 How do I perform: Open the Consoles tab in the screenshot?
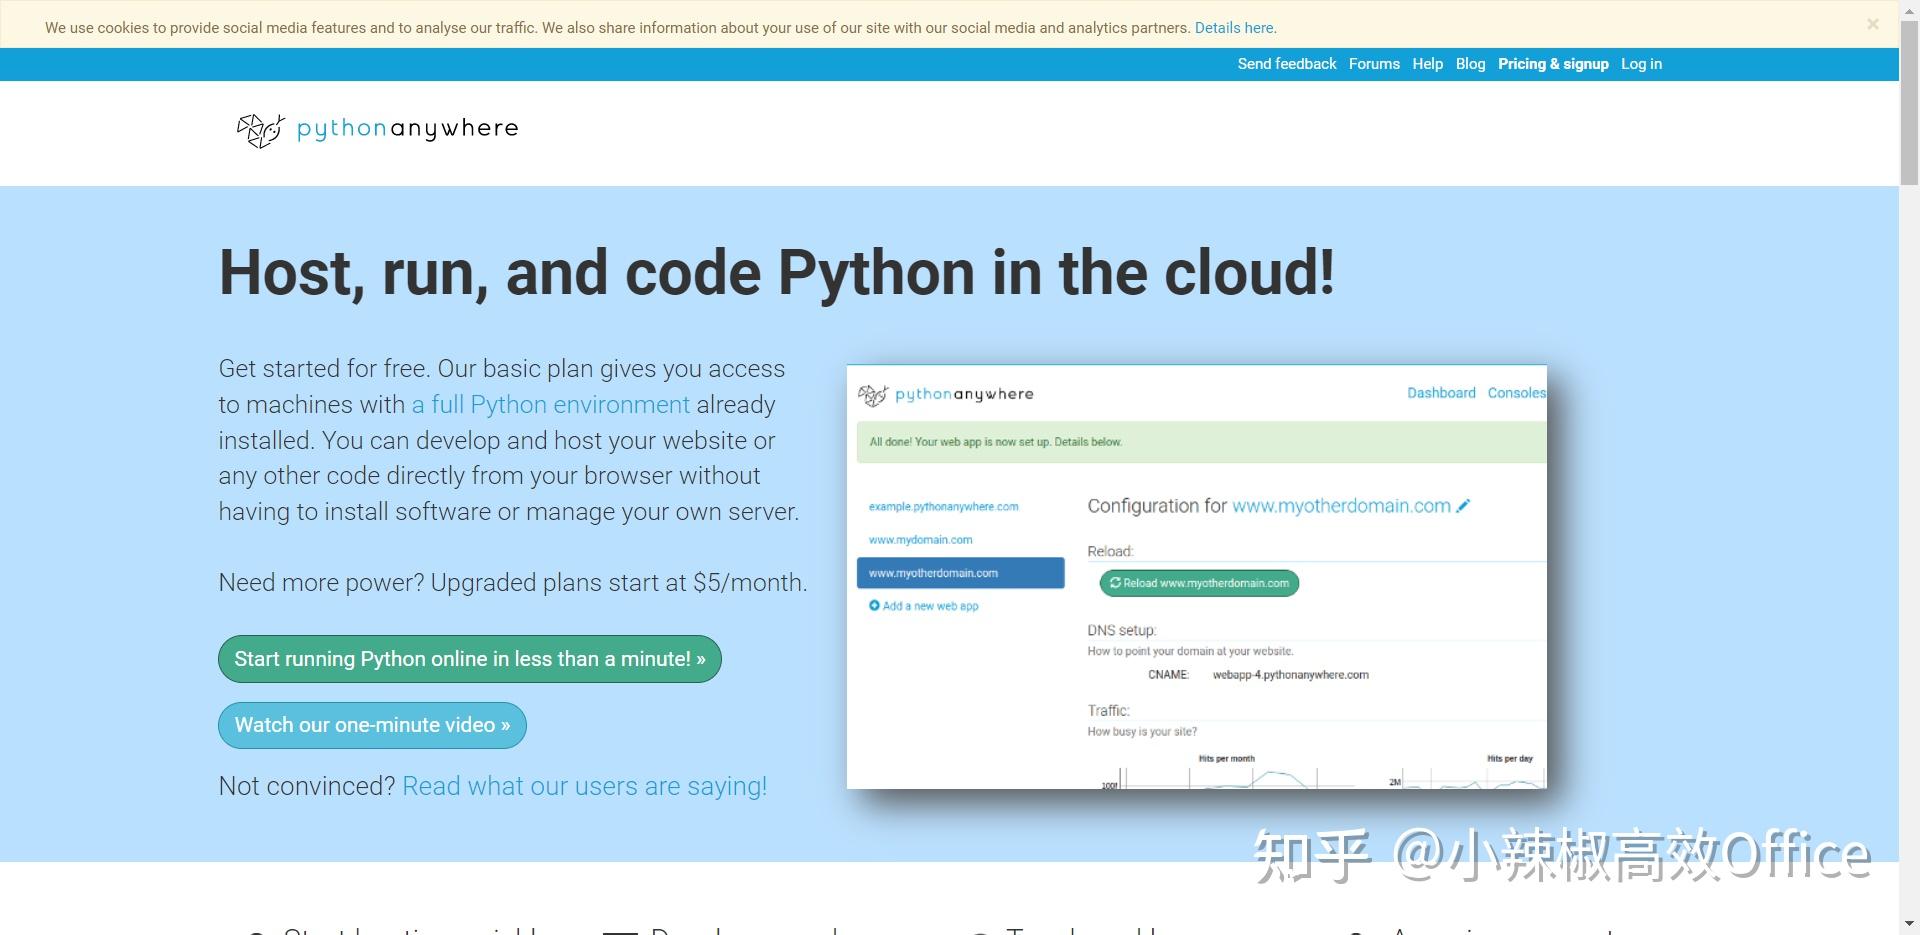coord(1516,393)
